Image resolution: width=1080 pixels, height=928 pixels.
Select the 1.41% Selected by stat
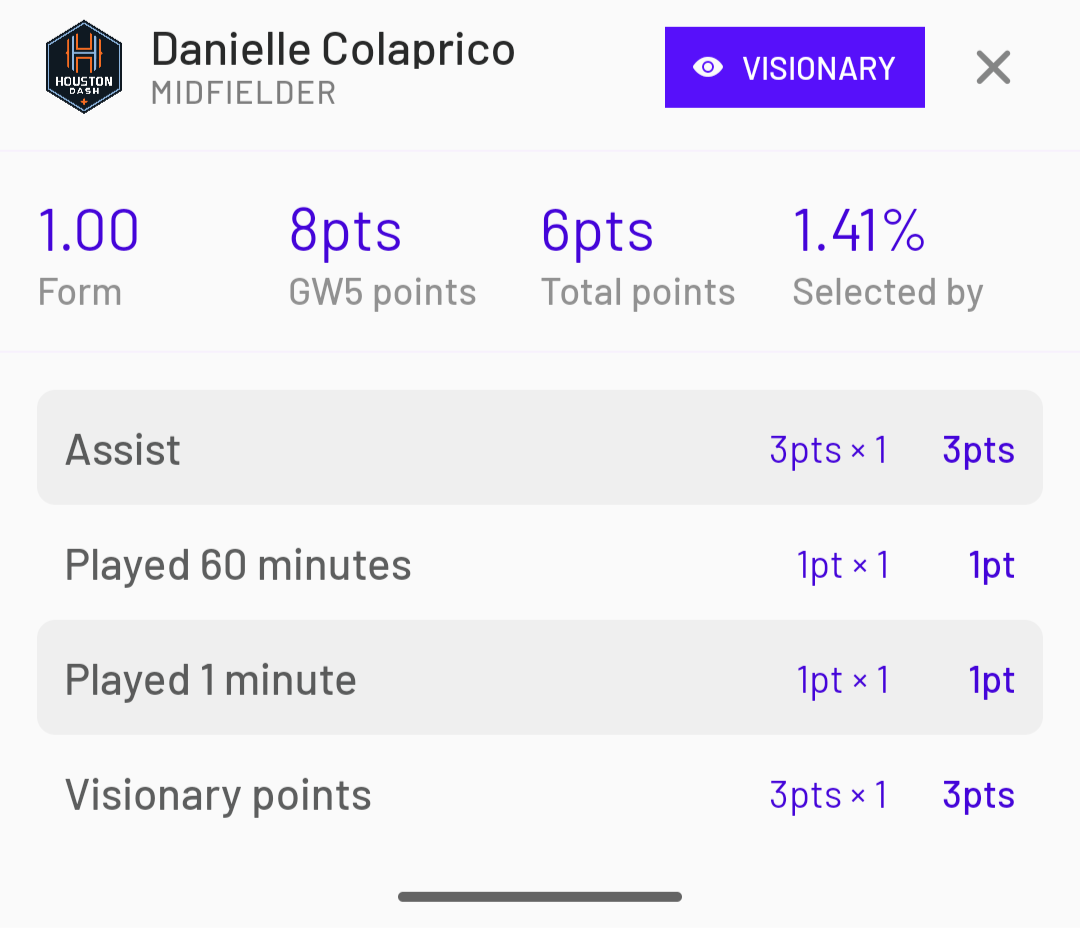(x=858, y=231)
